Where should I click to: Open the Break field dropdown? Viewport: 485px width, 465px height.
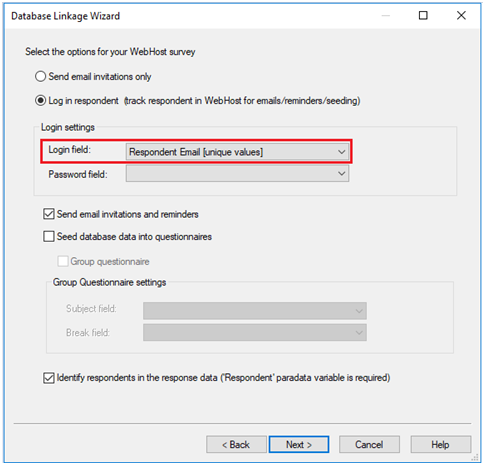click(x=255, y=332)
